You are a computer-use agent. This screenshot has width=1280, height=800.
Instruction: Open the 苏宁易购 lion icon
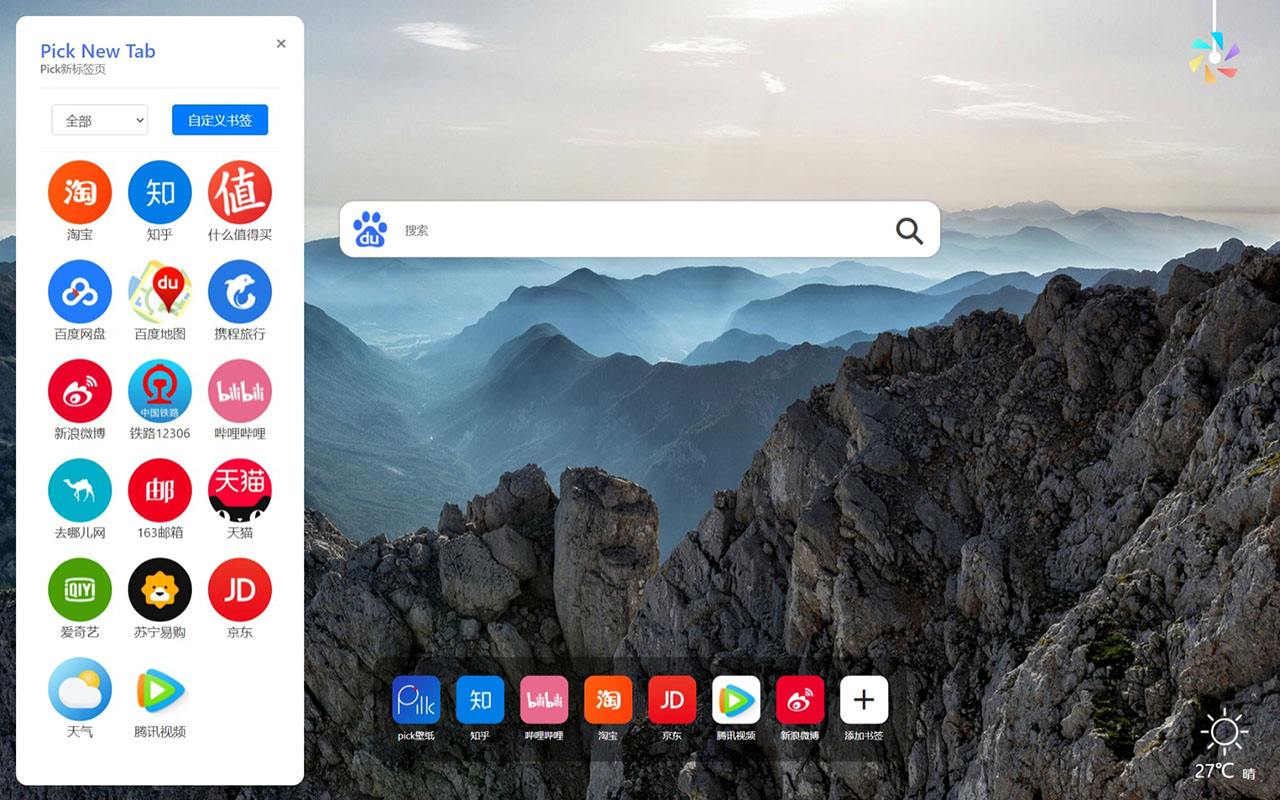click(160, 590)
